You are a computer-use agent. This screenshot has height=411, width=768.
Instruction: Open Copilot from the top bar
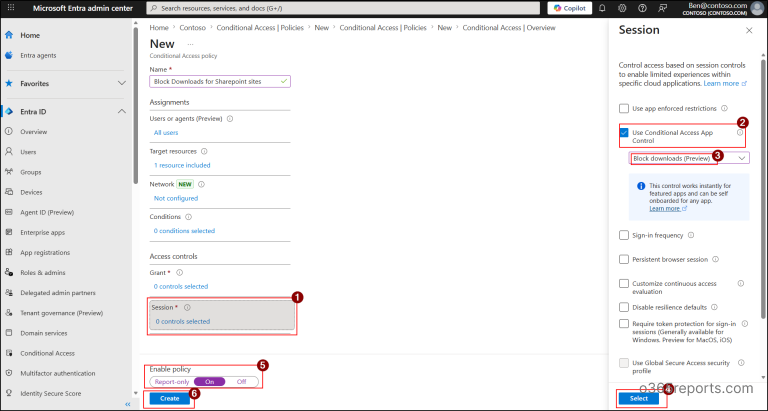pos(570,8)
